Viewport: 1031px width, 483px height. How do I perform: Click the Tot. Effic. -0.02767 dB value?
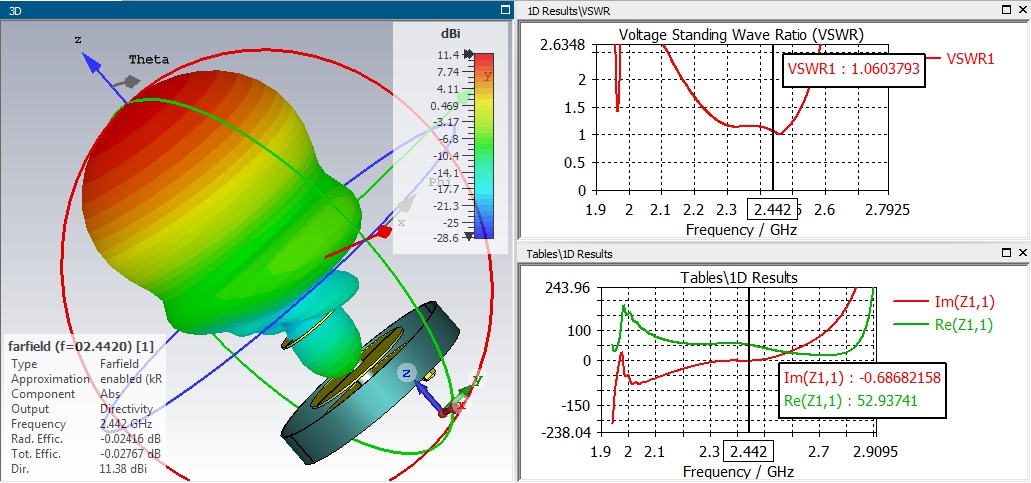(131, 454)
